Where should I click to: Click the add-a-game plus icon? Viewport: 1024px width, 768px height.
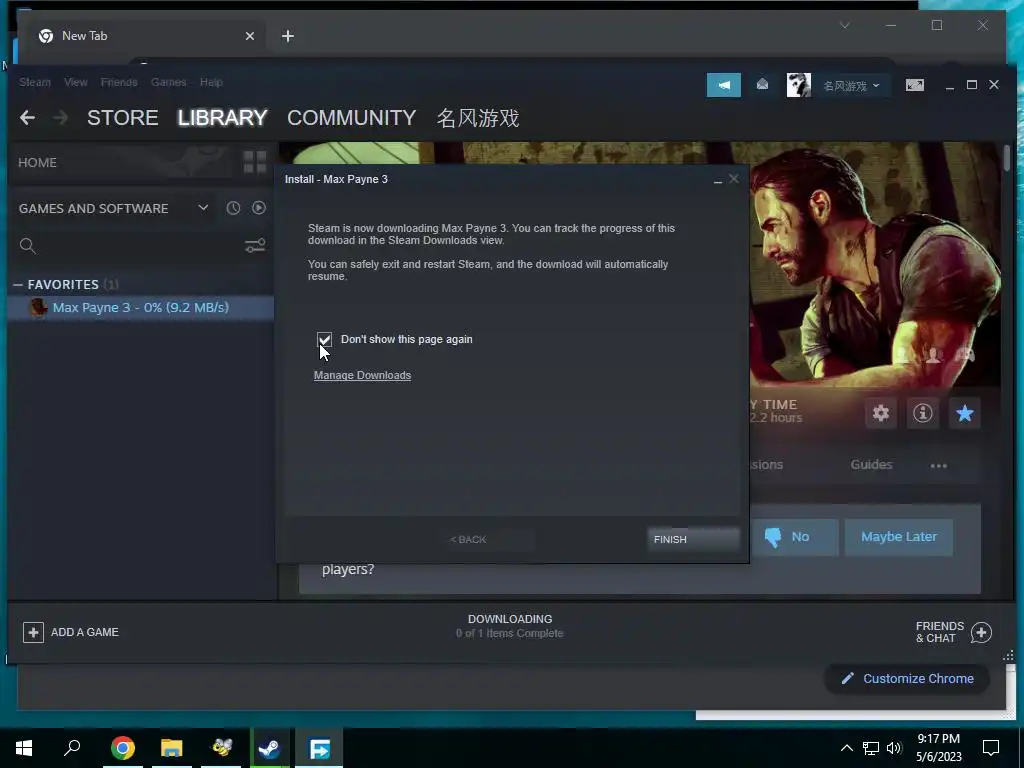pos(33,632)
